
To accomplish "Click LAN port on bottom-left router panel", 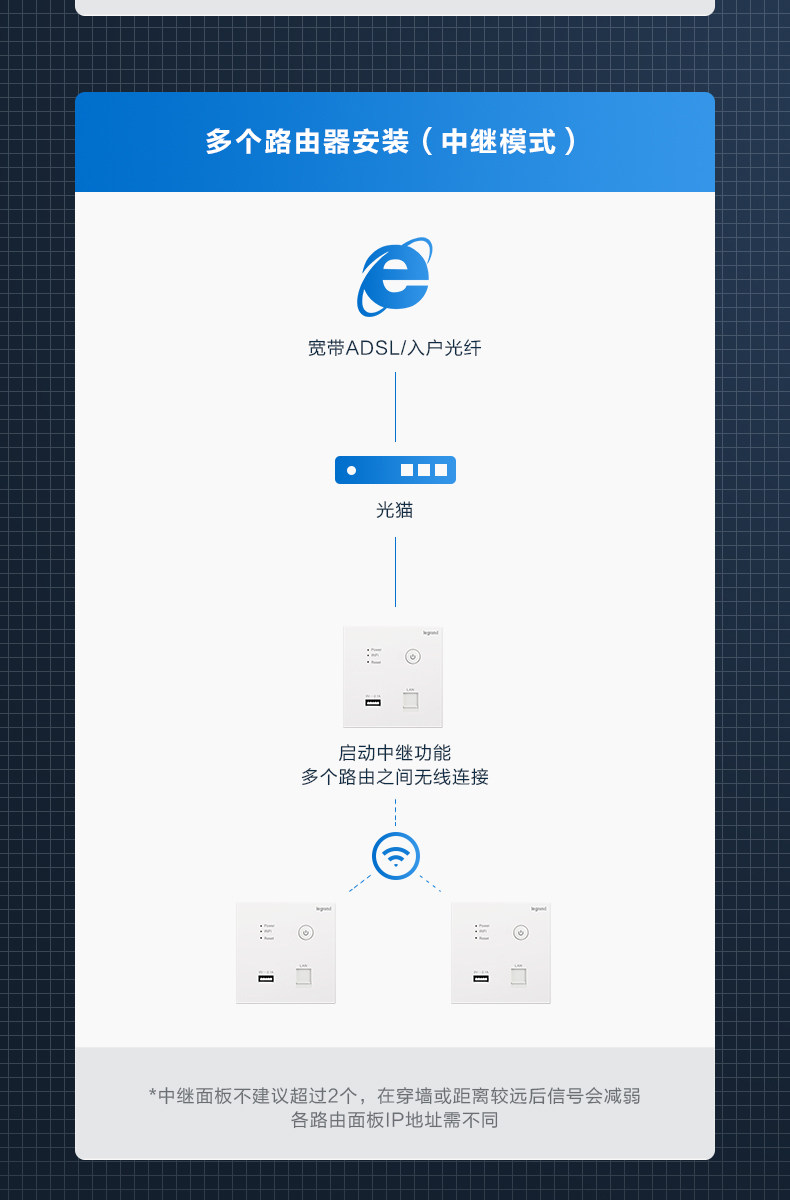I will click(303, 975).
